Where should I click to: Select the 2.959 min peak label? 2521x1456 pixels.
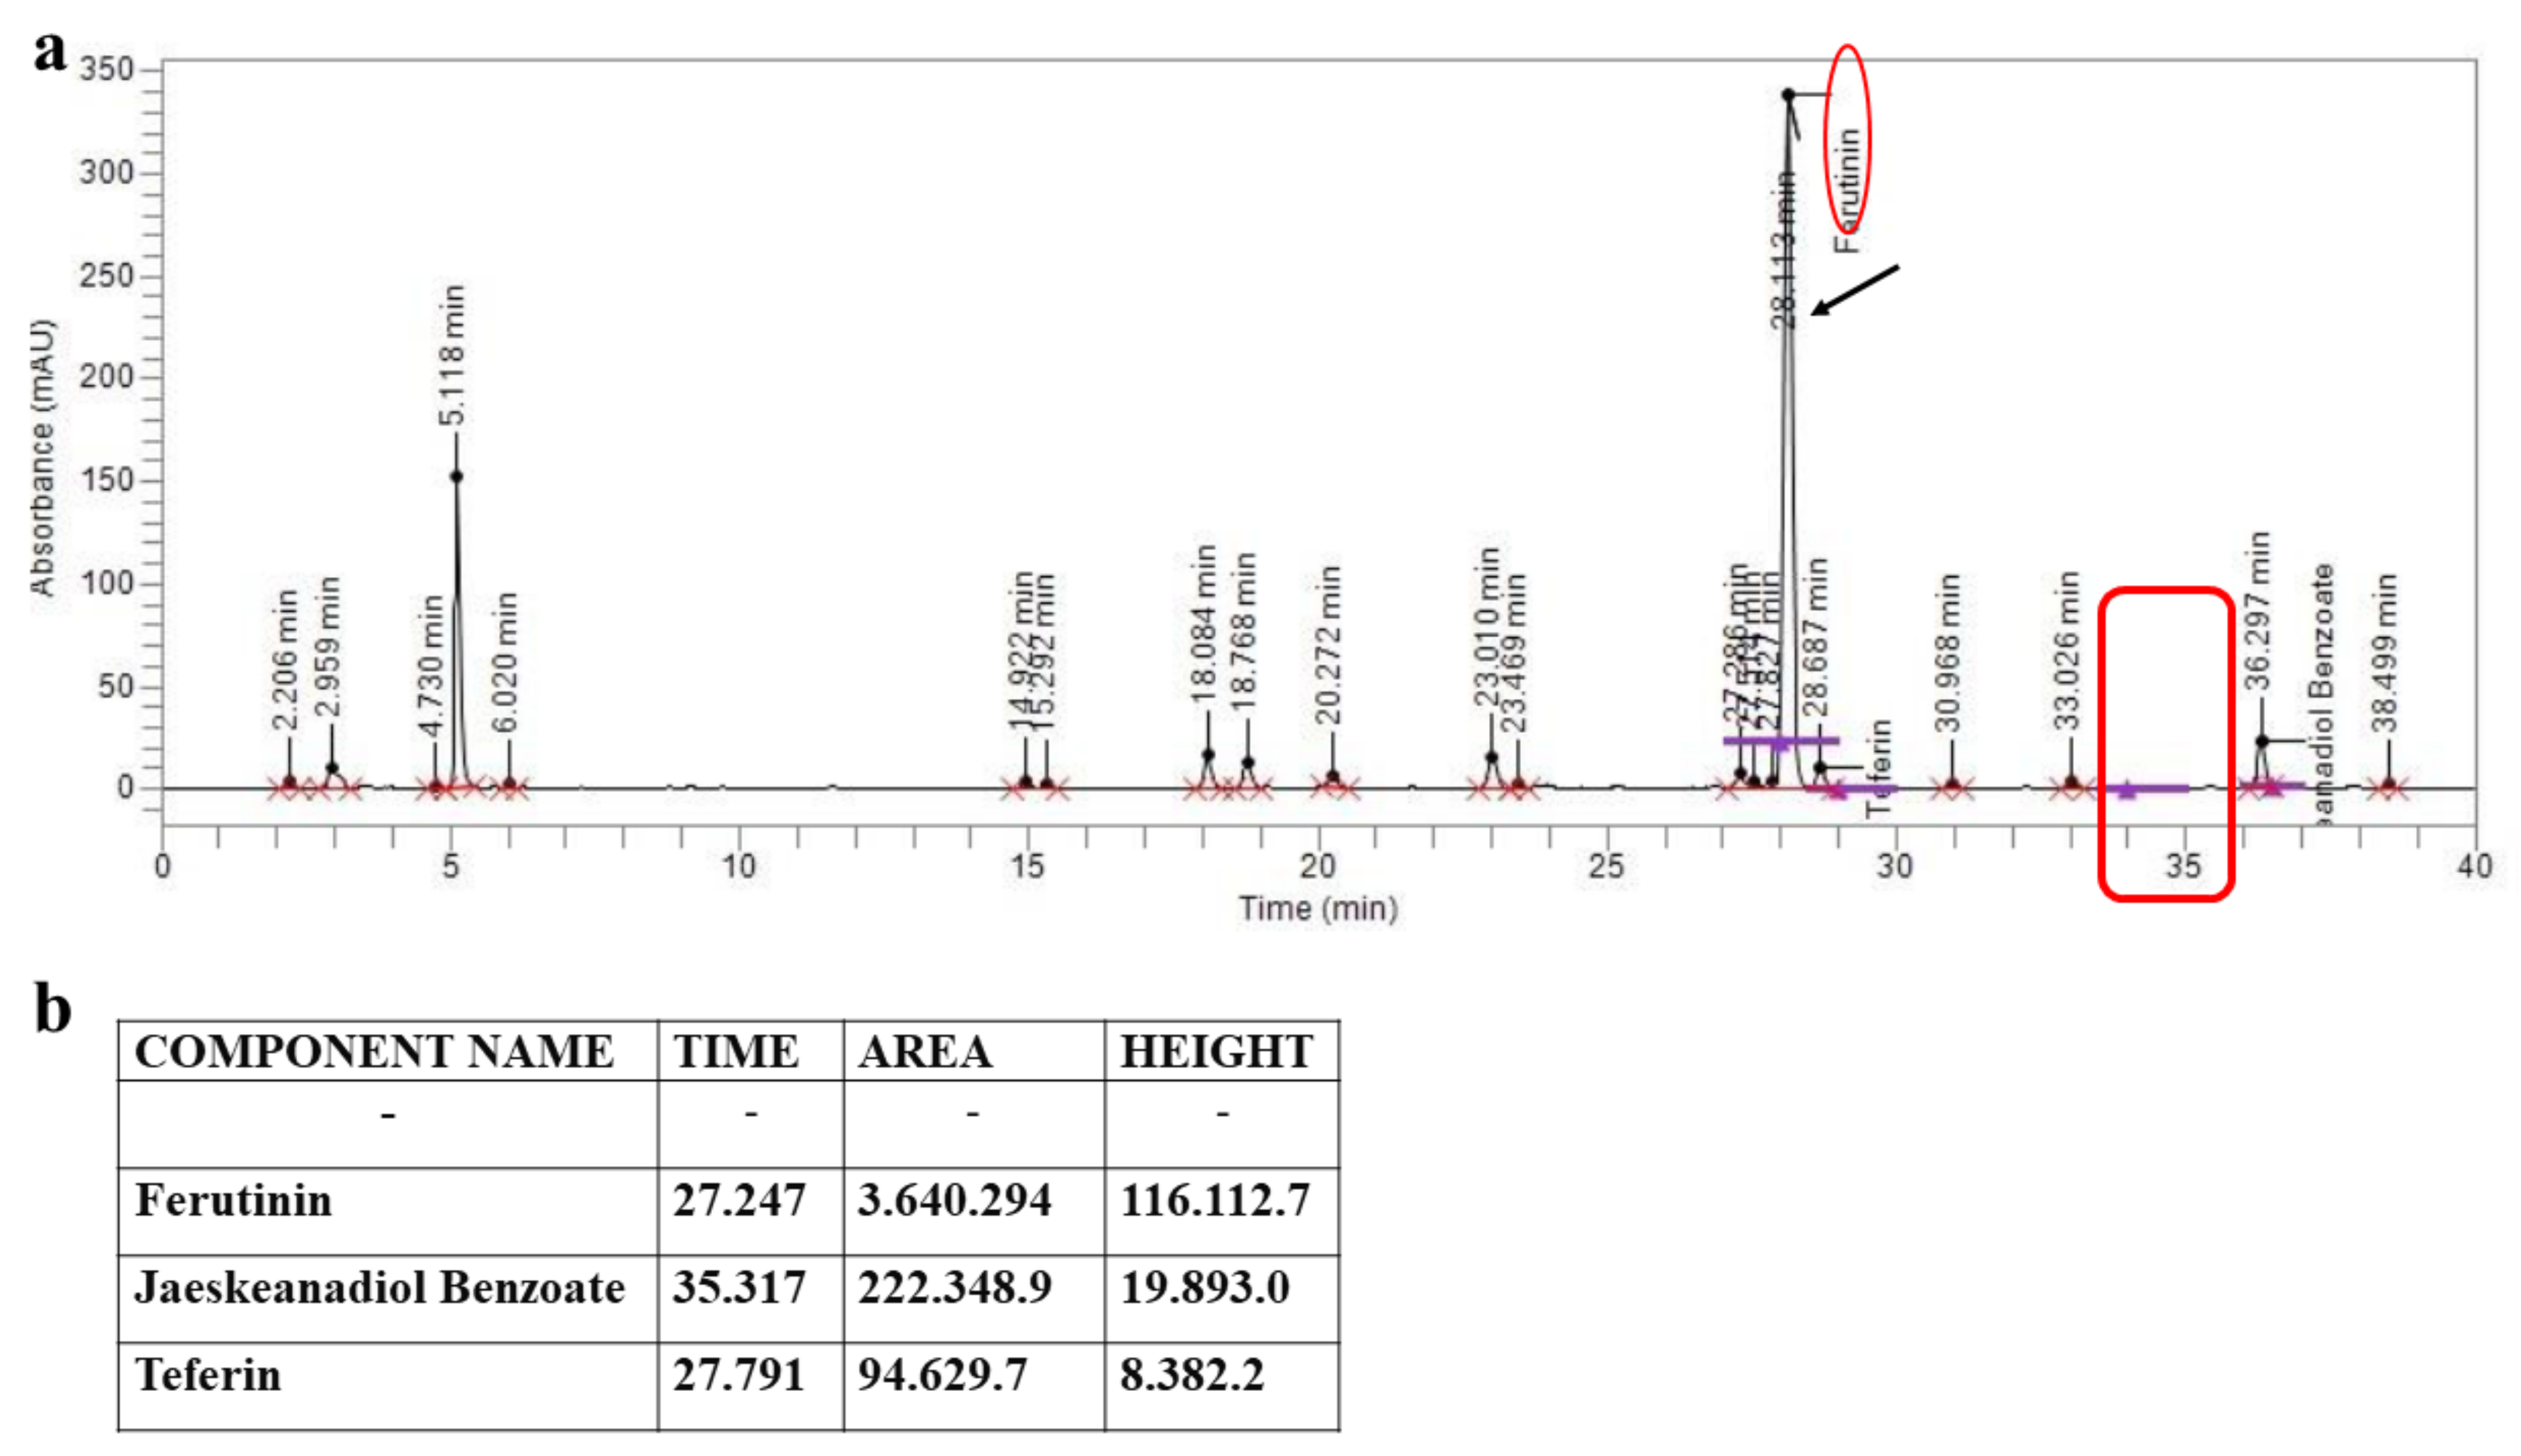[x=328, y=647]
